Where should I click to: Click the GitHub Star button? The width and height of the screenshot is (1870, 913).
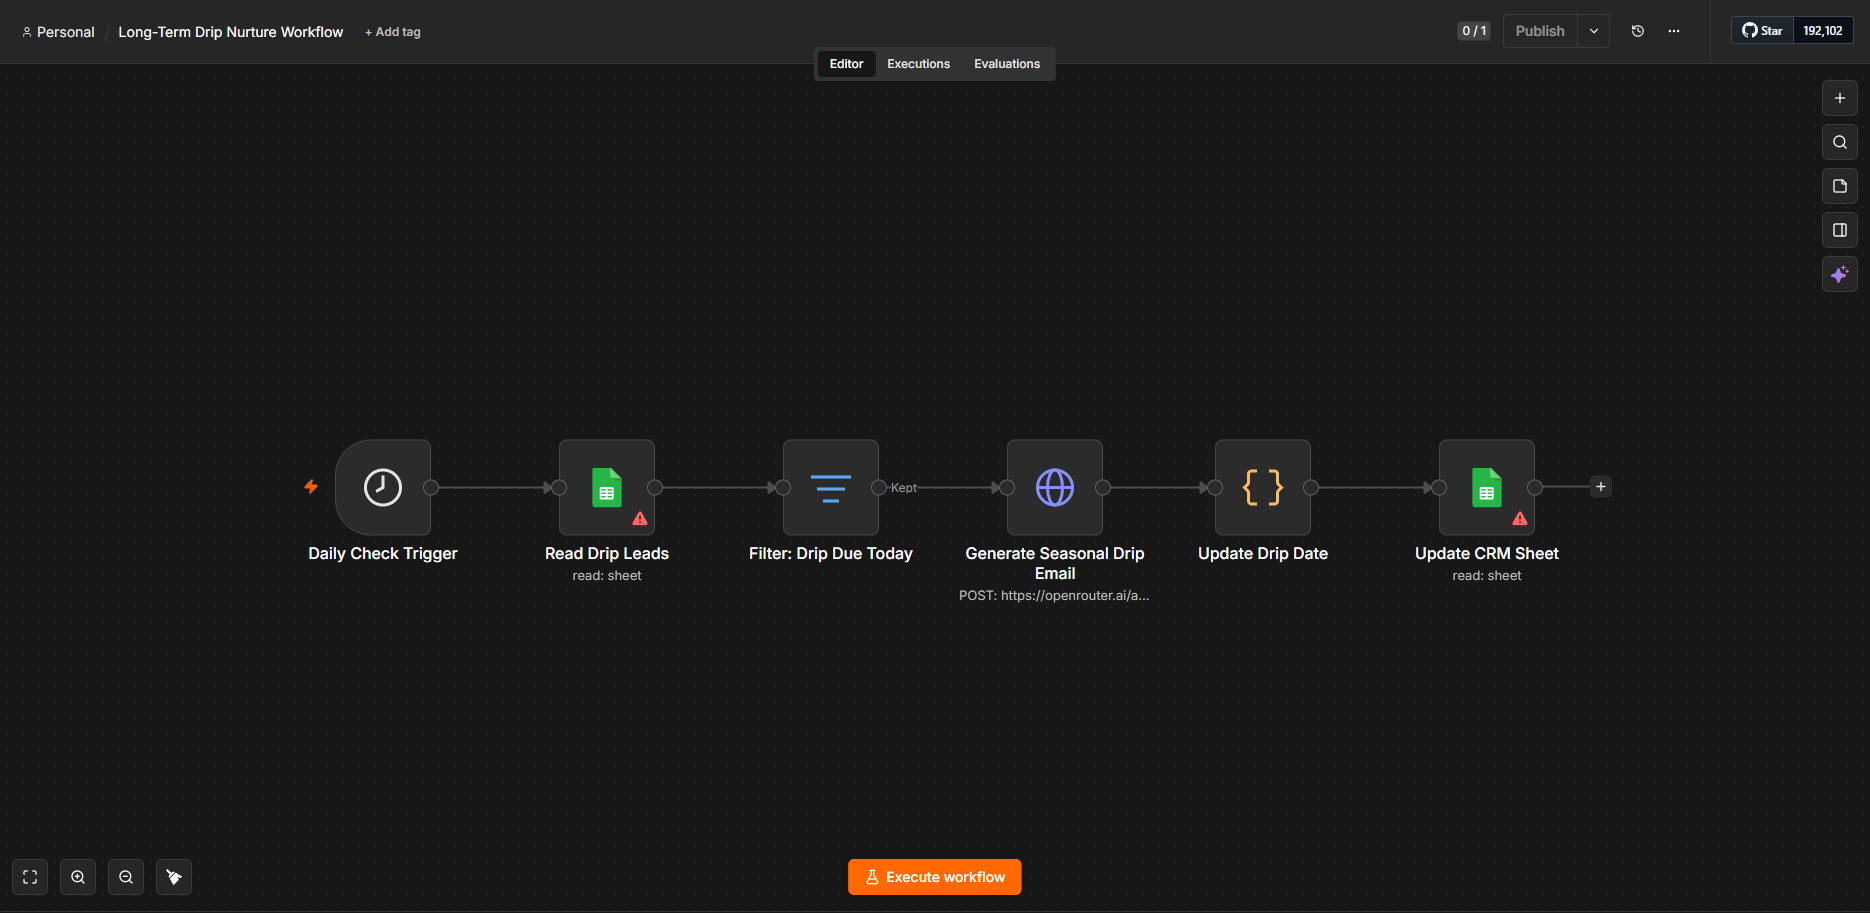coord(1762,31)
